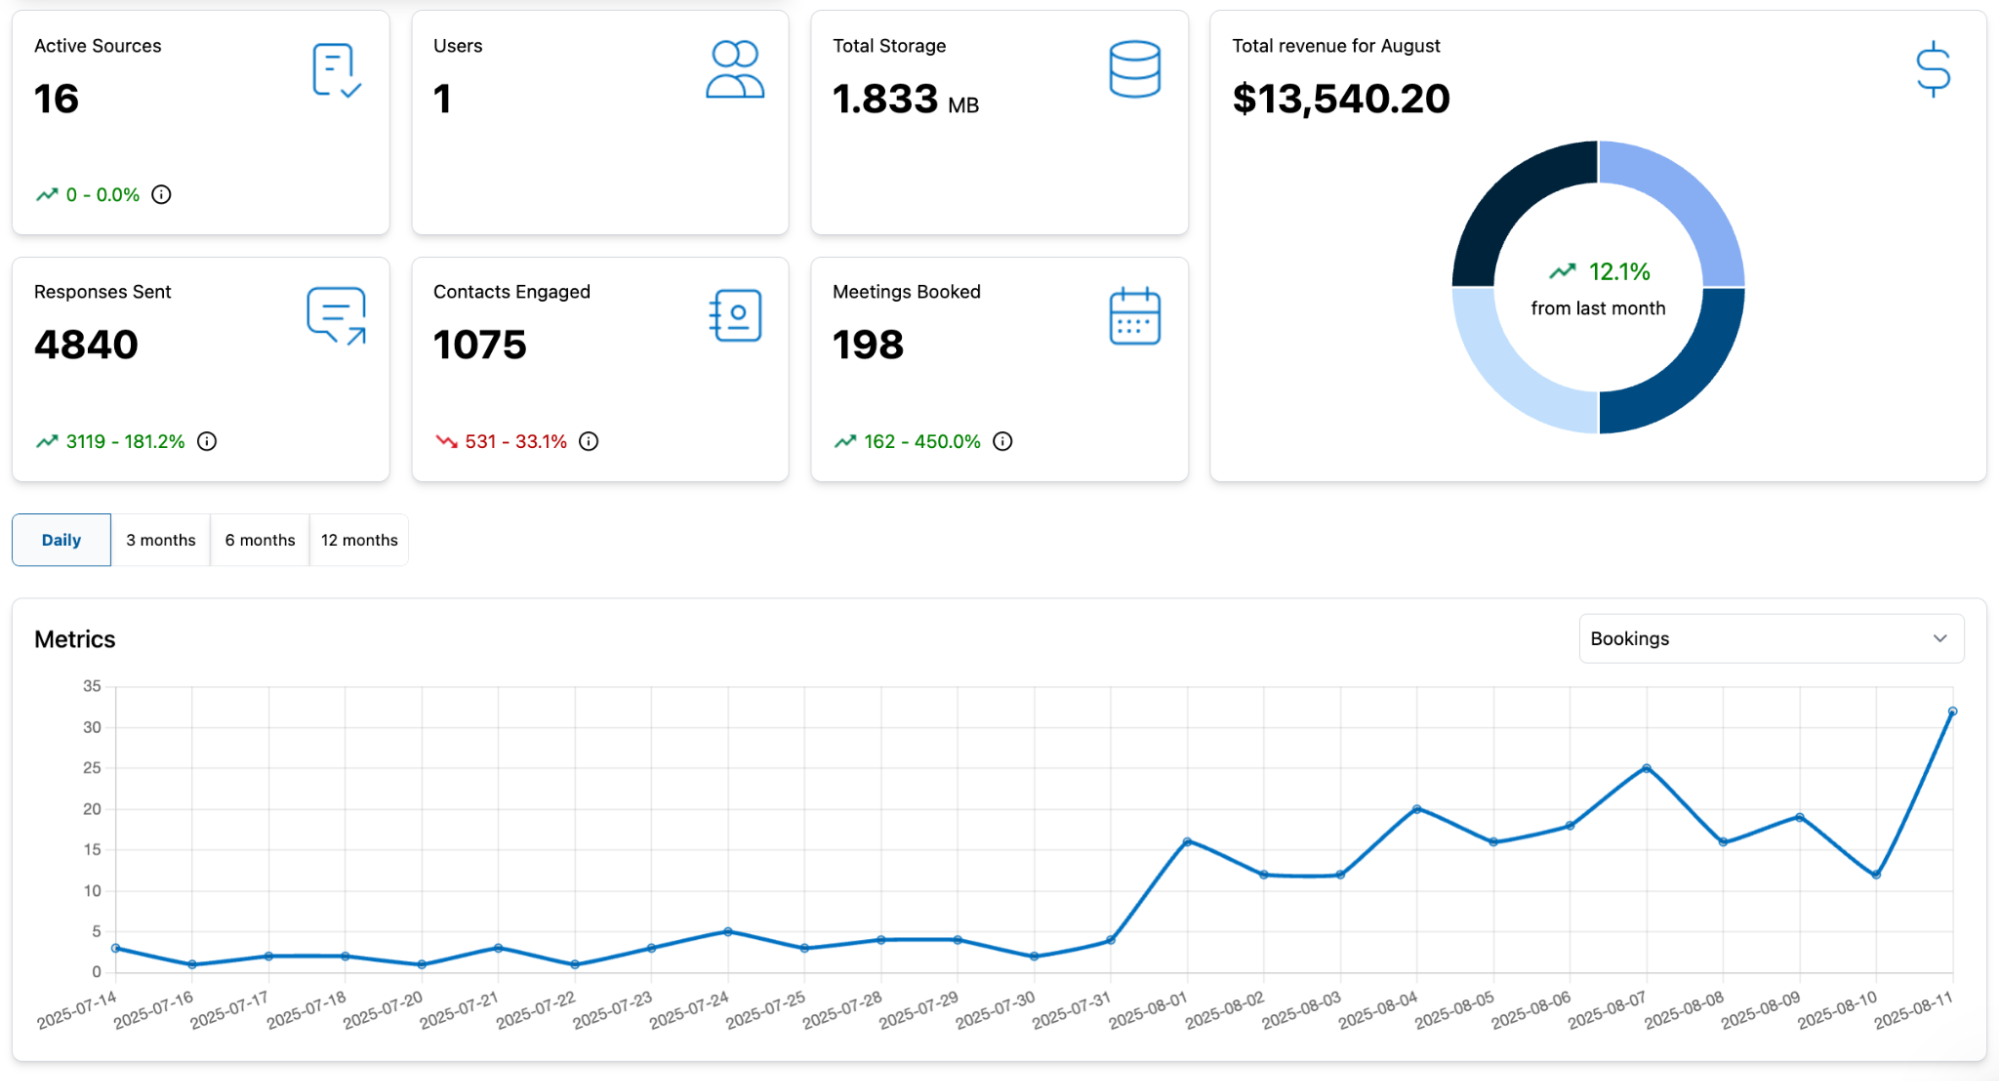Click the Users people icon
This screenshot has width=1999, height=1082.
click(x=735, y=69)
